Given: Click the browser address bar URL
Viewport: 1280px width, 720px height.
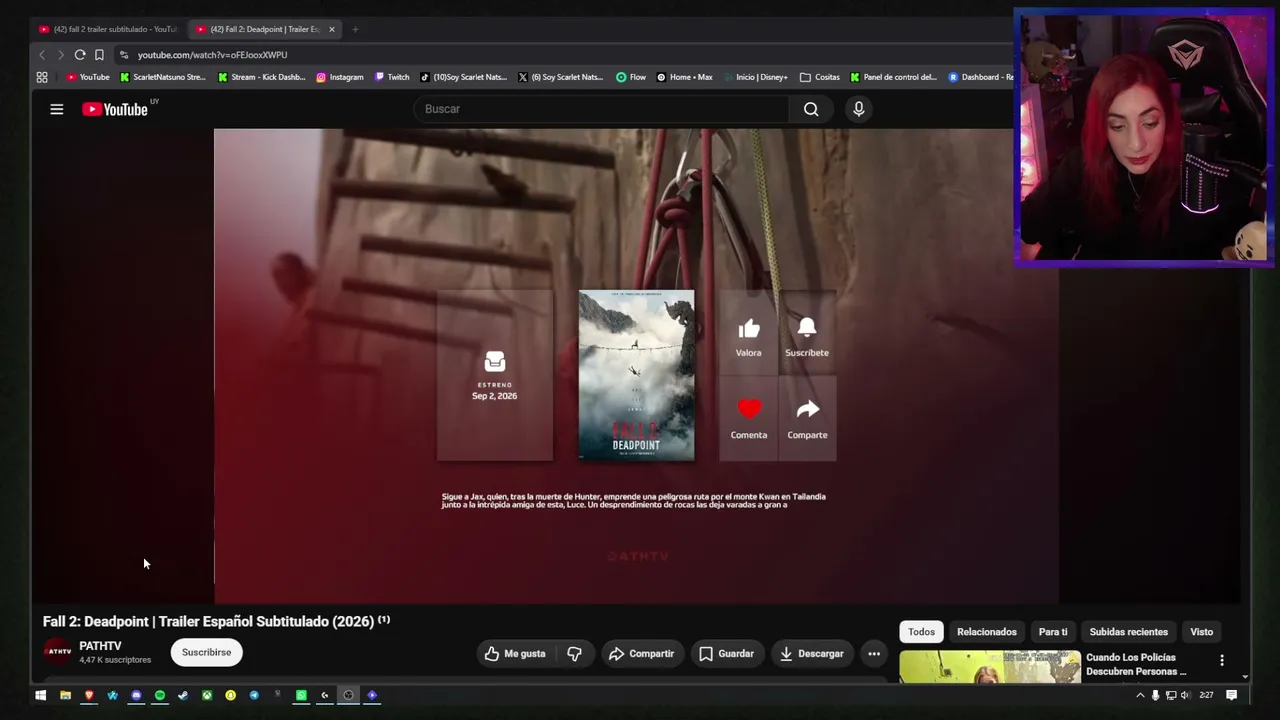Looking at the screenshot, I should (212, 55).
